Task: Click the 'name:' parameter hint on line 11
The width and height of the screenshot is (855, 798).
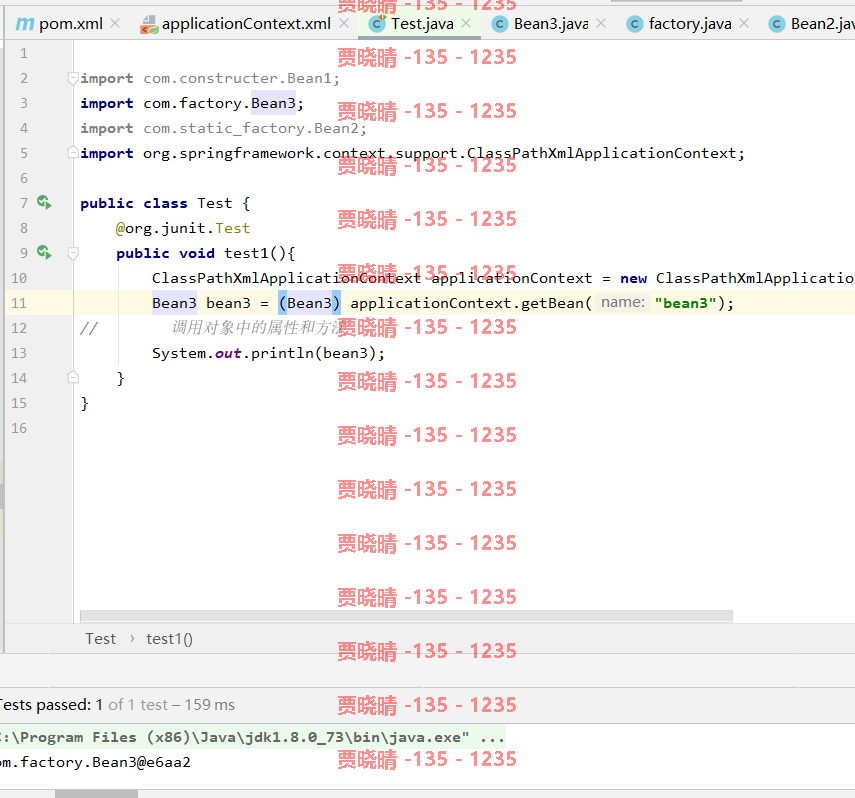Action: pos(622,302)
